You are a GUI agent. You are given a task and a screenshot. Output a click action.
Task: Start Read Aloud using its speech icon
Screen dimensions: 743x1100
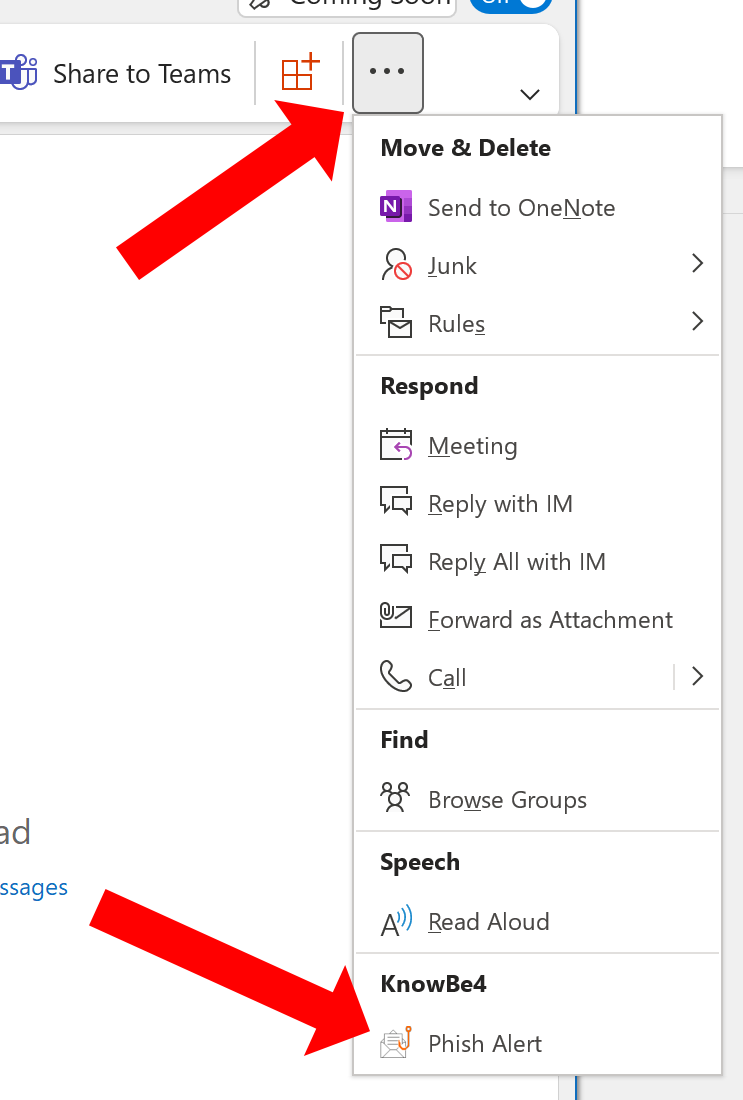(396, 919)
